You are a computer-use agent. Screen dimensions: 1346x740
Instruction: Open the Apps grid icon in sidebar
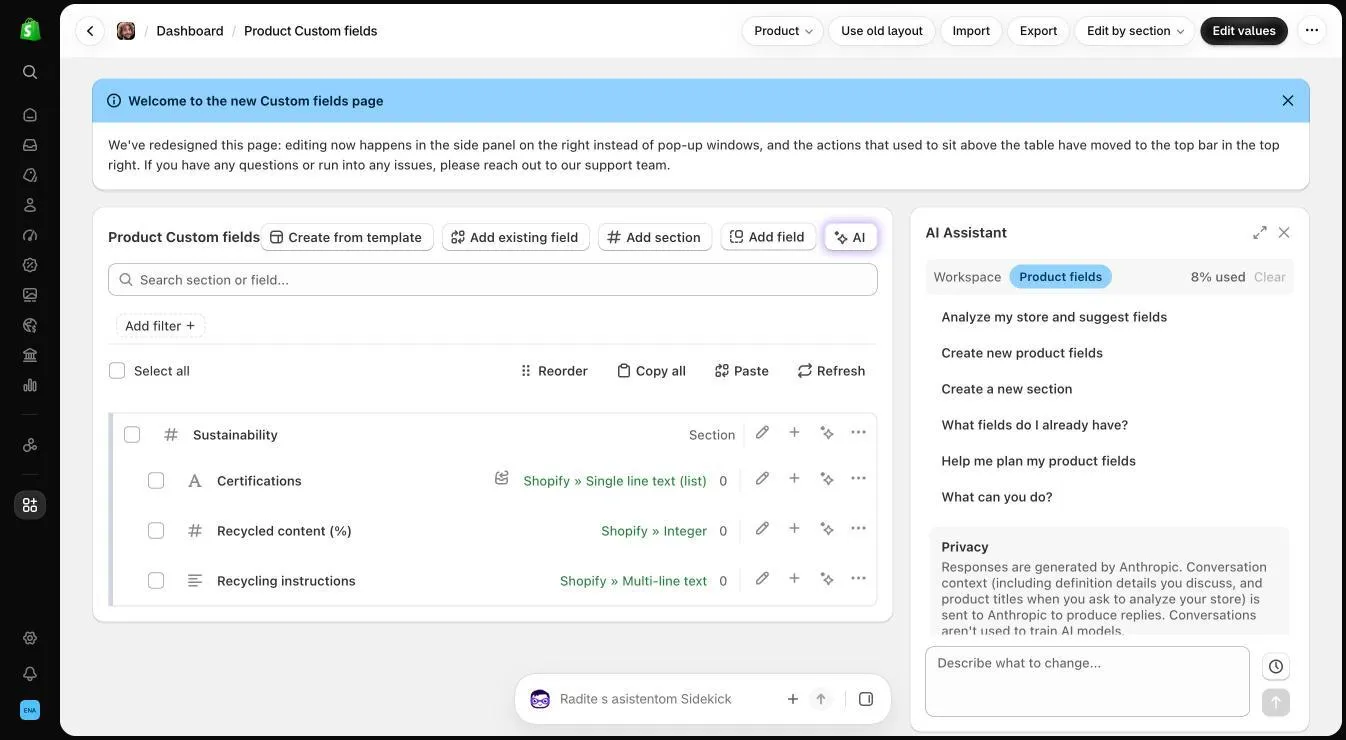[x=30, y=505]
